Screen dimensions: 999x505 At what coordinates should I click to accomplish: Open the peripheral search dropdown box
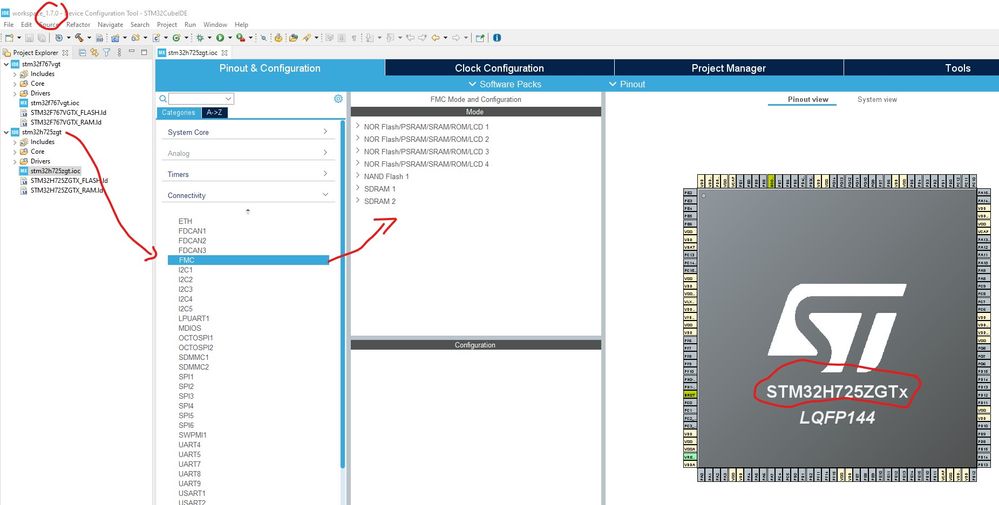click(x=201, y=99)
